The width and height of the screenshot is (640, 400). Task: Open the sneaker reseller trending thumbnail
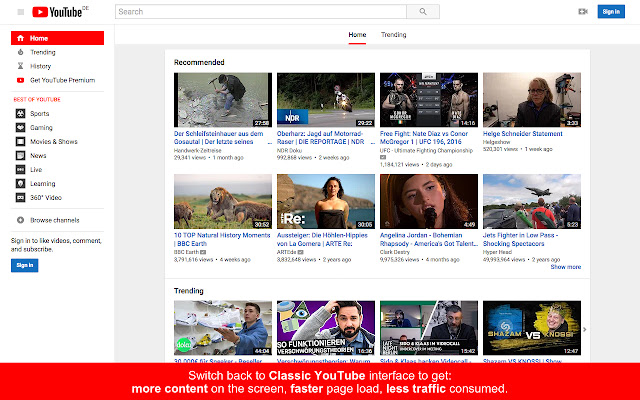click(223, 328)
